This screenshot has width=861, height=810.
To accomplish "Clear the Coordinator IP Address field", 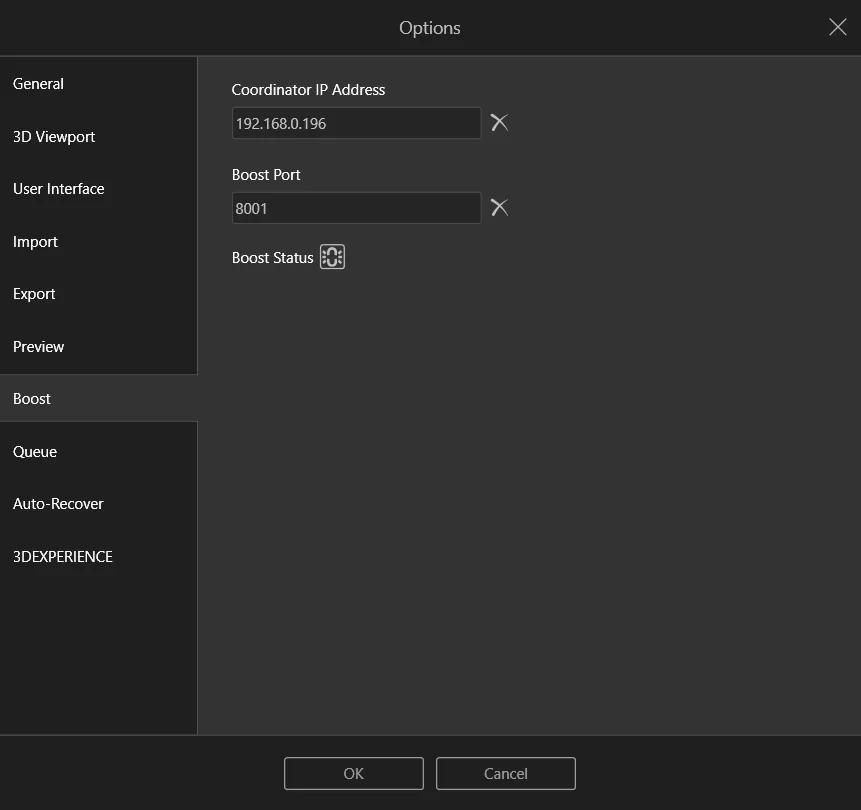I will tap(499, 122).
